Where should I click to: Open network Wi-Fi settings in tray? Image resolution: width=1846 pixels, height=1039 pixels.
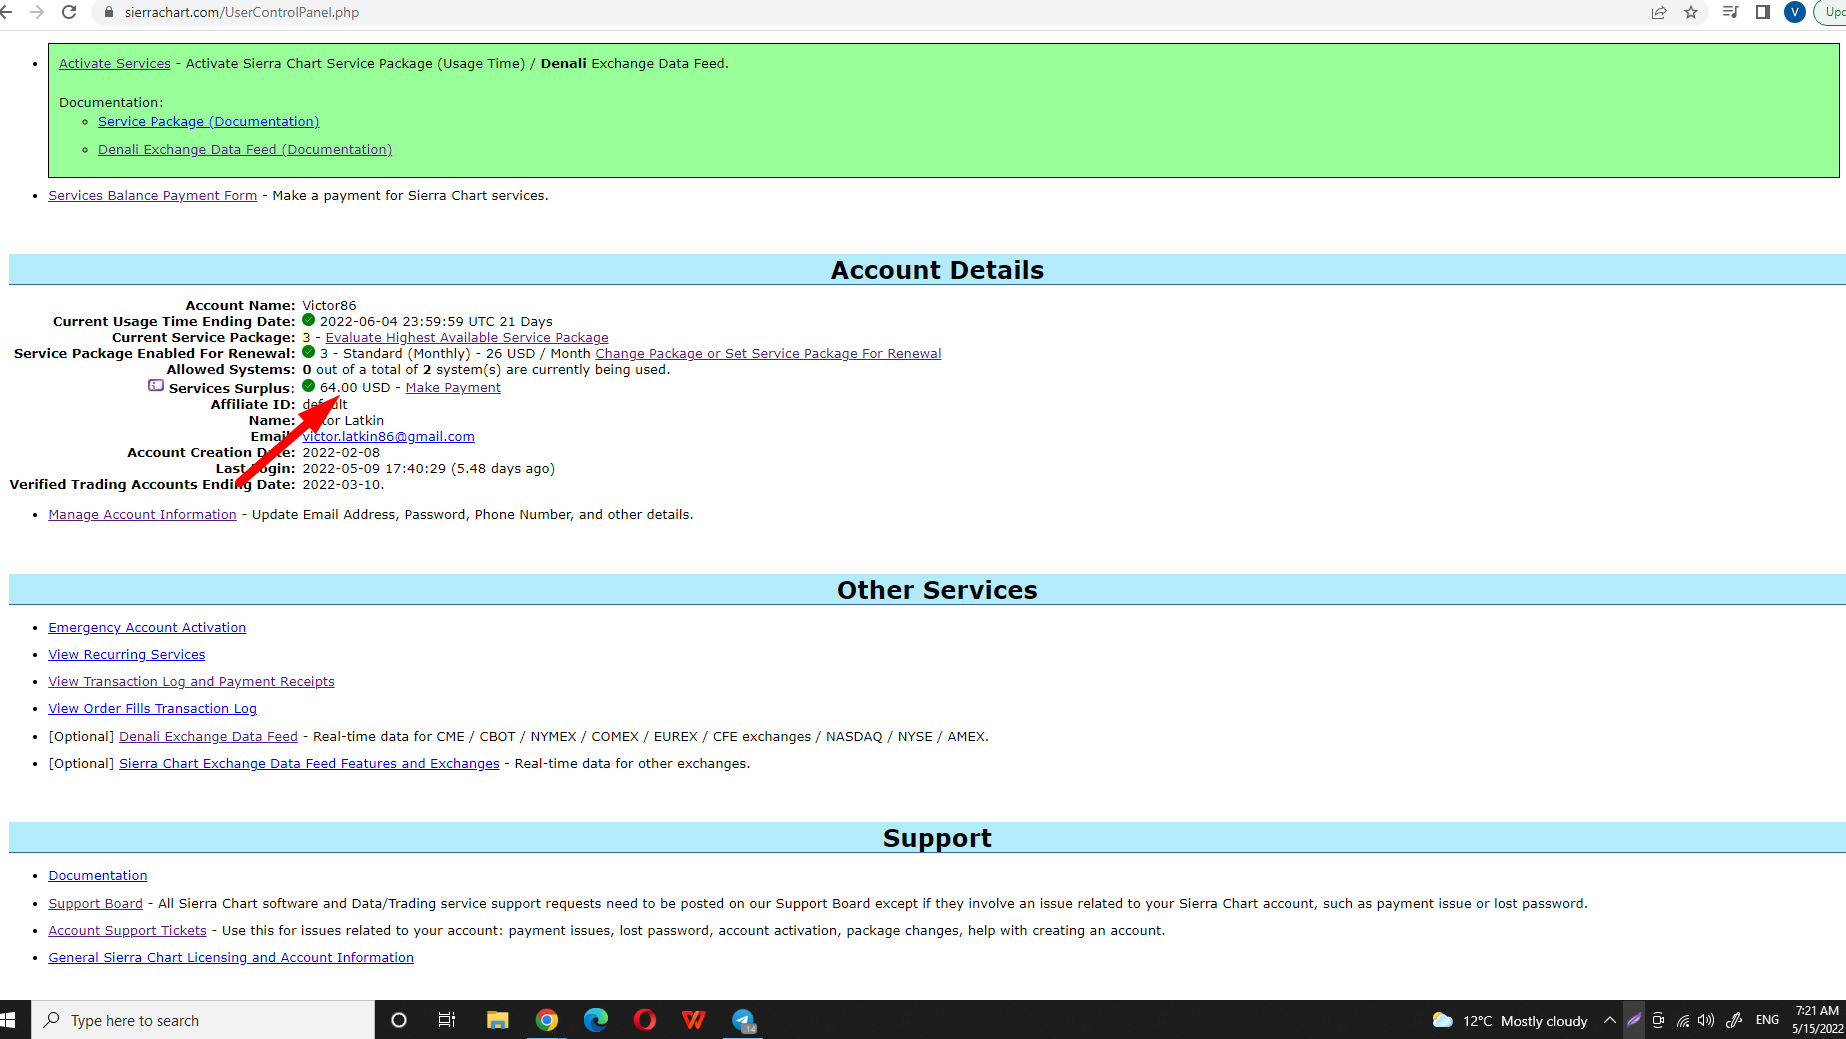point(1683,1020)
